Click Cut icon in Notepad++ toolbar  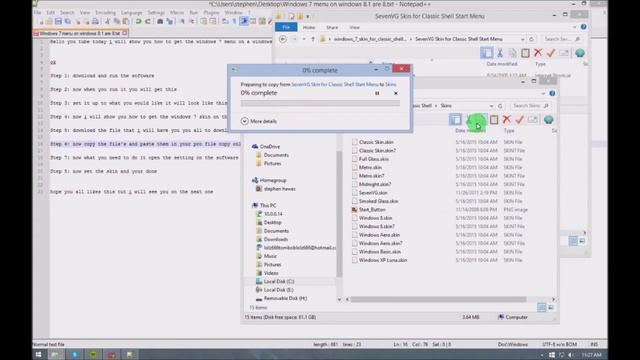(x=107, y=21)
